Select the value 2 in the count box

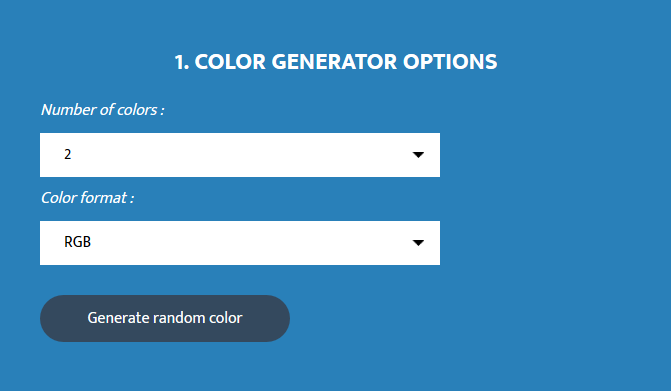(x=68, y=154)
